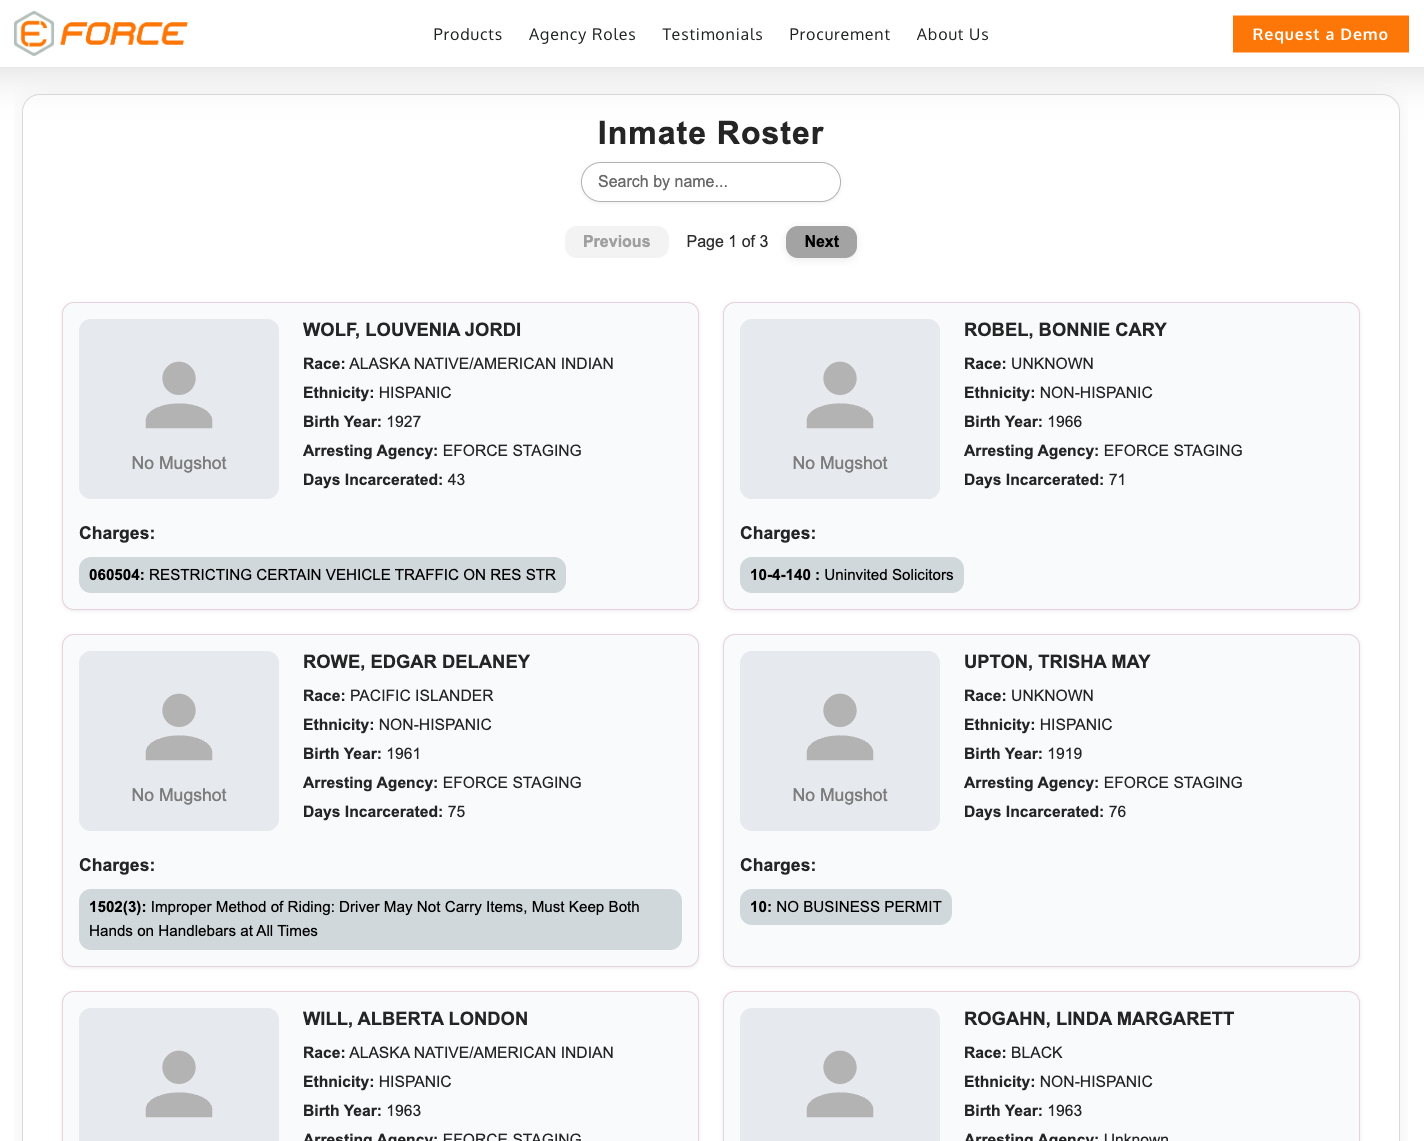Click the NO BUSINESS PERMIT charge tag
This screenshot has width=1424, height=1141.
click(x=845, y=906)
